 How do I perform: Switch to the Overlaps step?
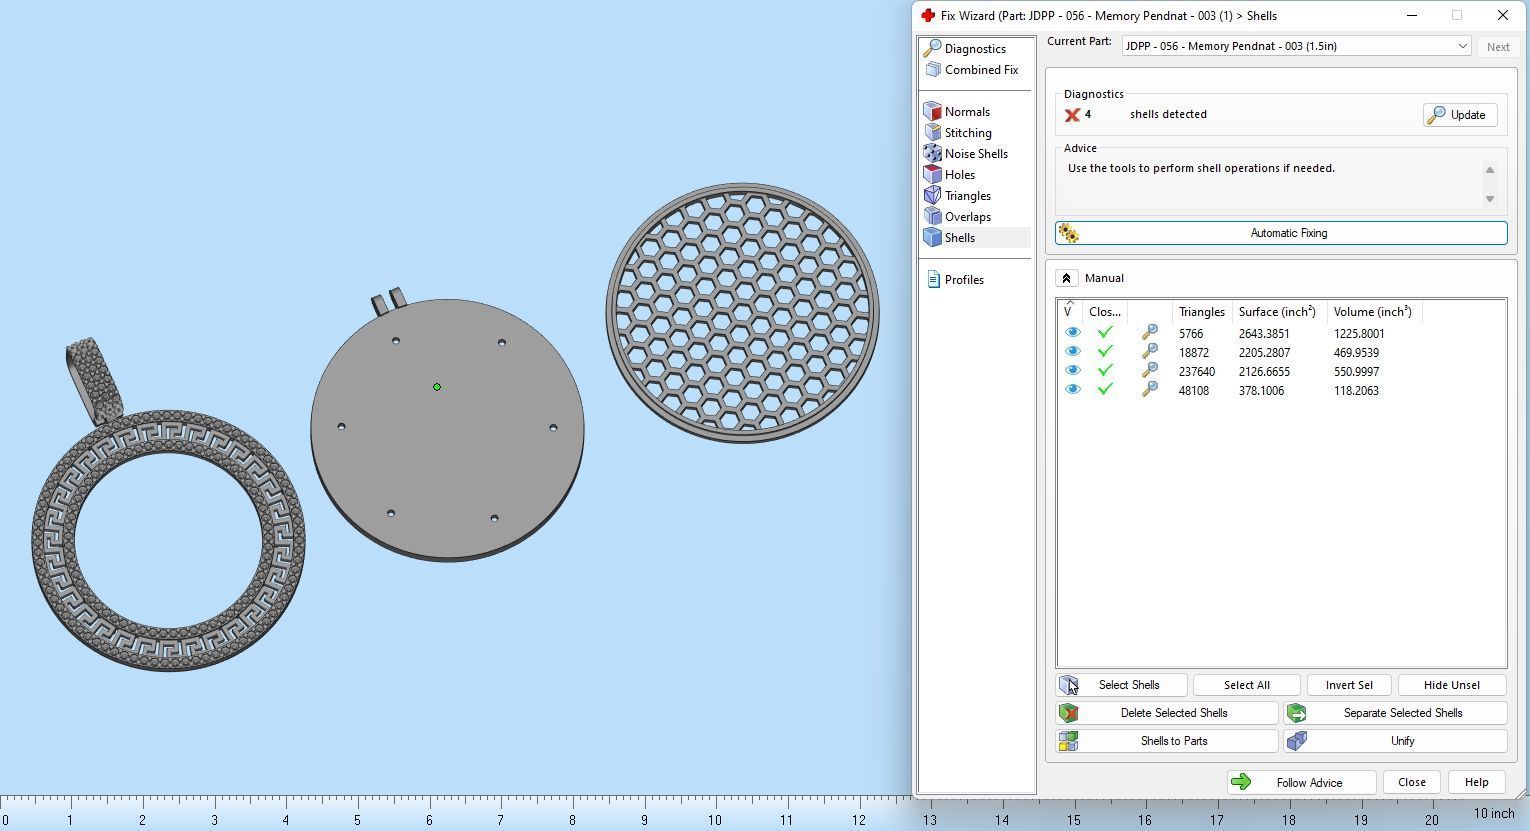coord(968,217)
